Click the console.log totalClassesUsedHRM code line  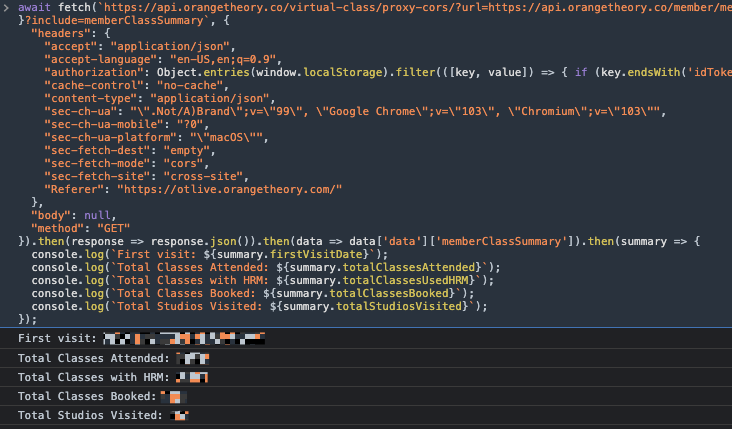tap(262, 281)
